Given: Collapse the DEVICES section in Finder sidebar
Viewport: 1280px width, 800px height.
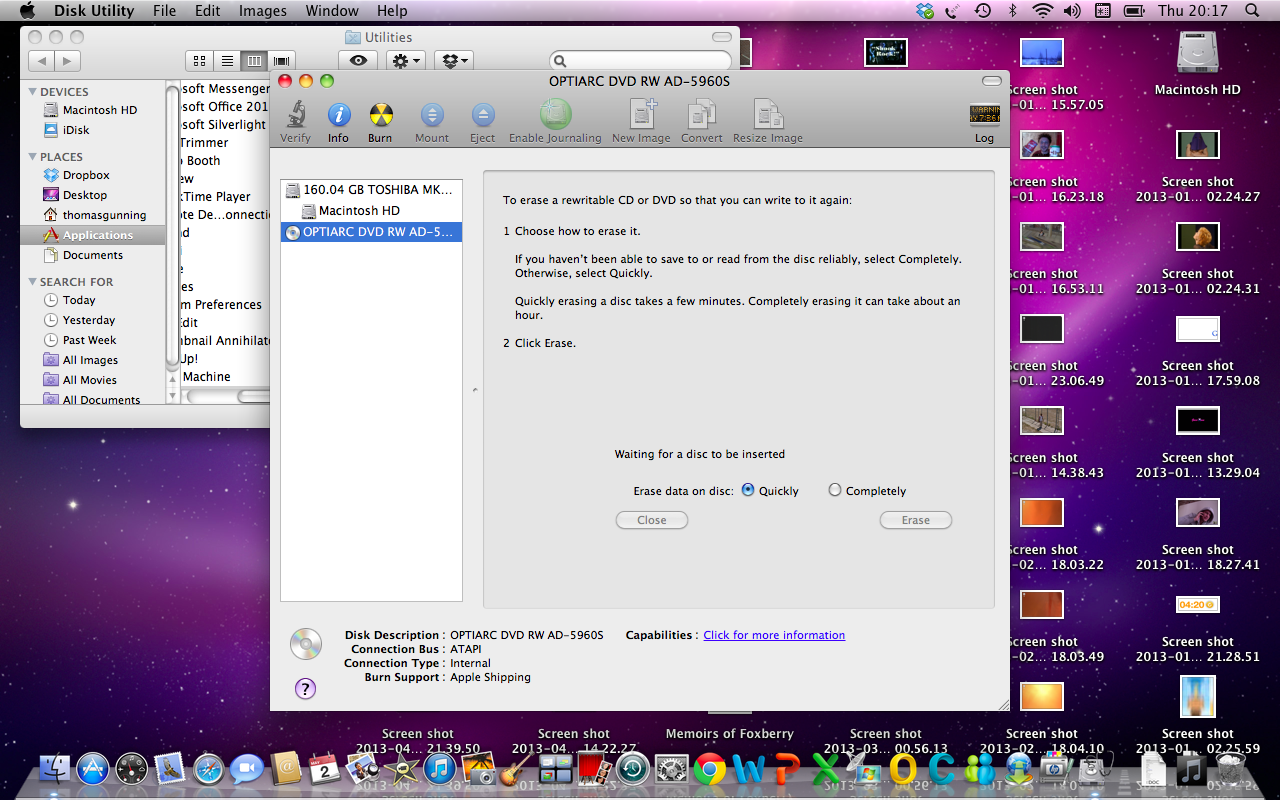Looking at the screenshot, I should (32, 92).
